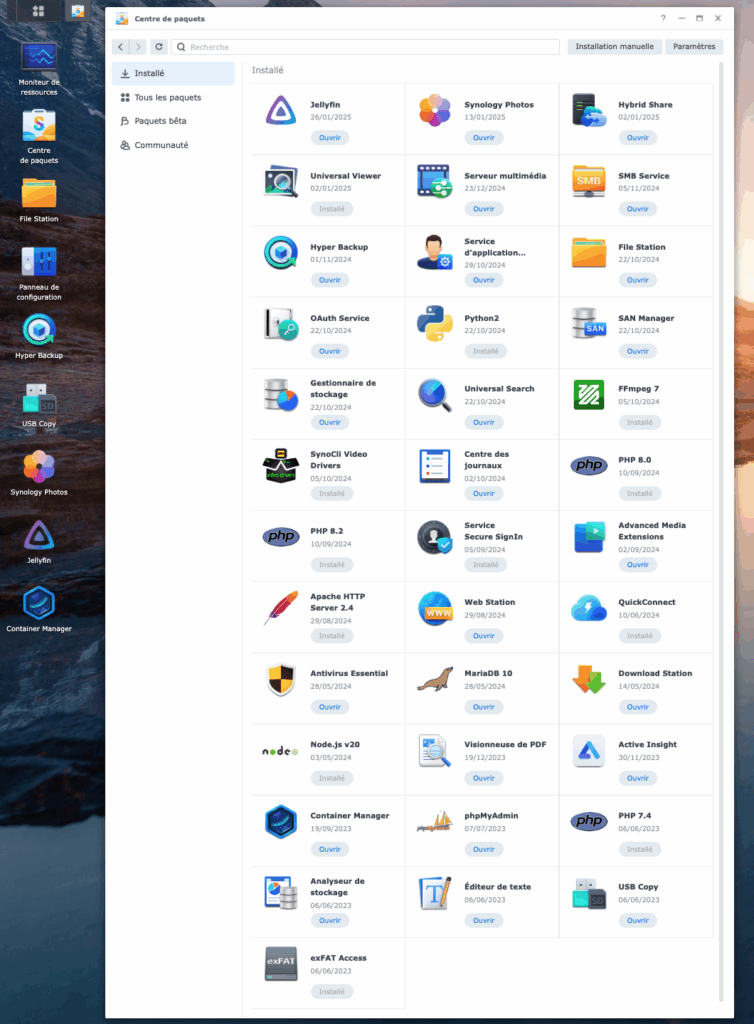This screenshot has height=1024, width=754.
Task: Refresh the package list
Action: click(x=159, y=47)
